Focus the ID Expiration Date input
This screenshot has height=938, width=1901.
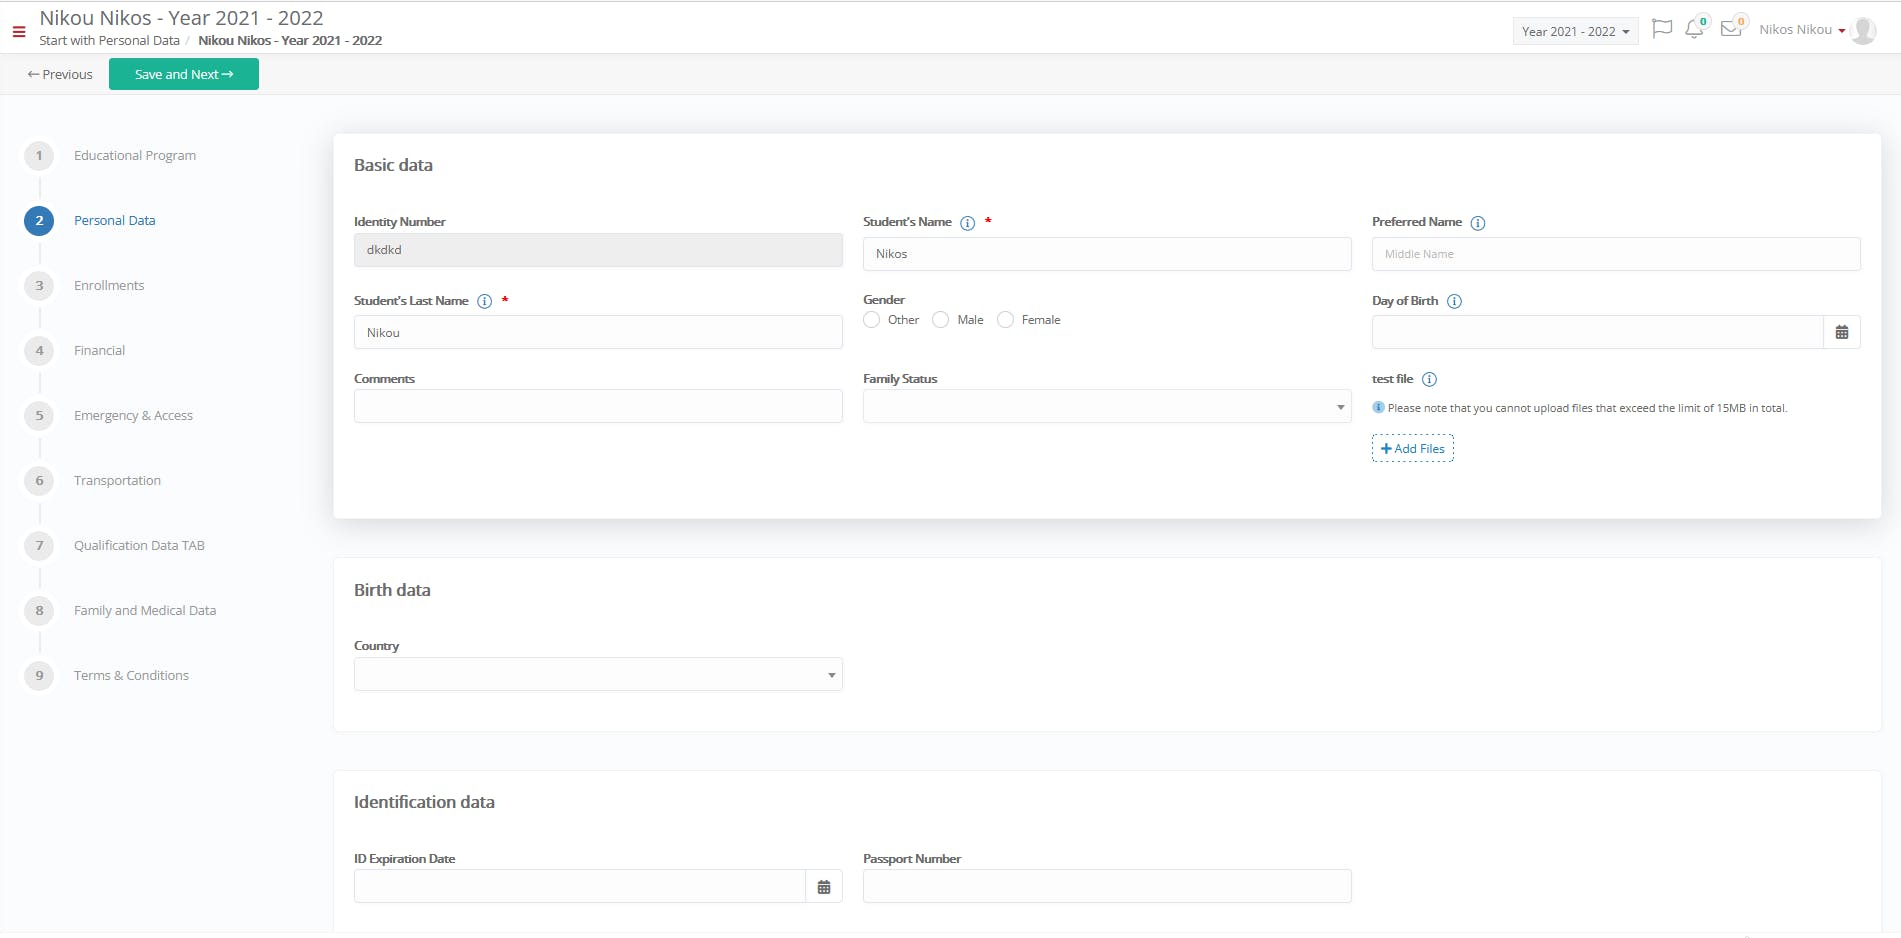click(x=580, y=886)
